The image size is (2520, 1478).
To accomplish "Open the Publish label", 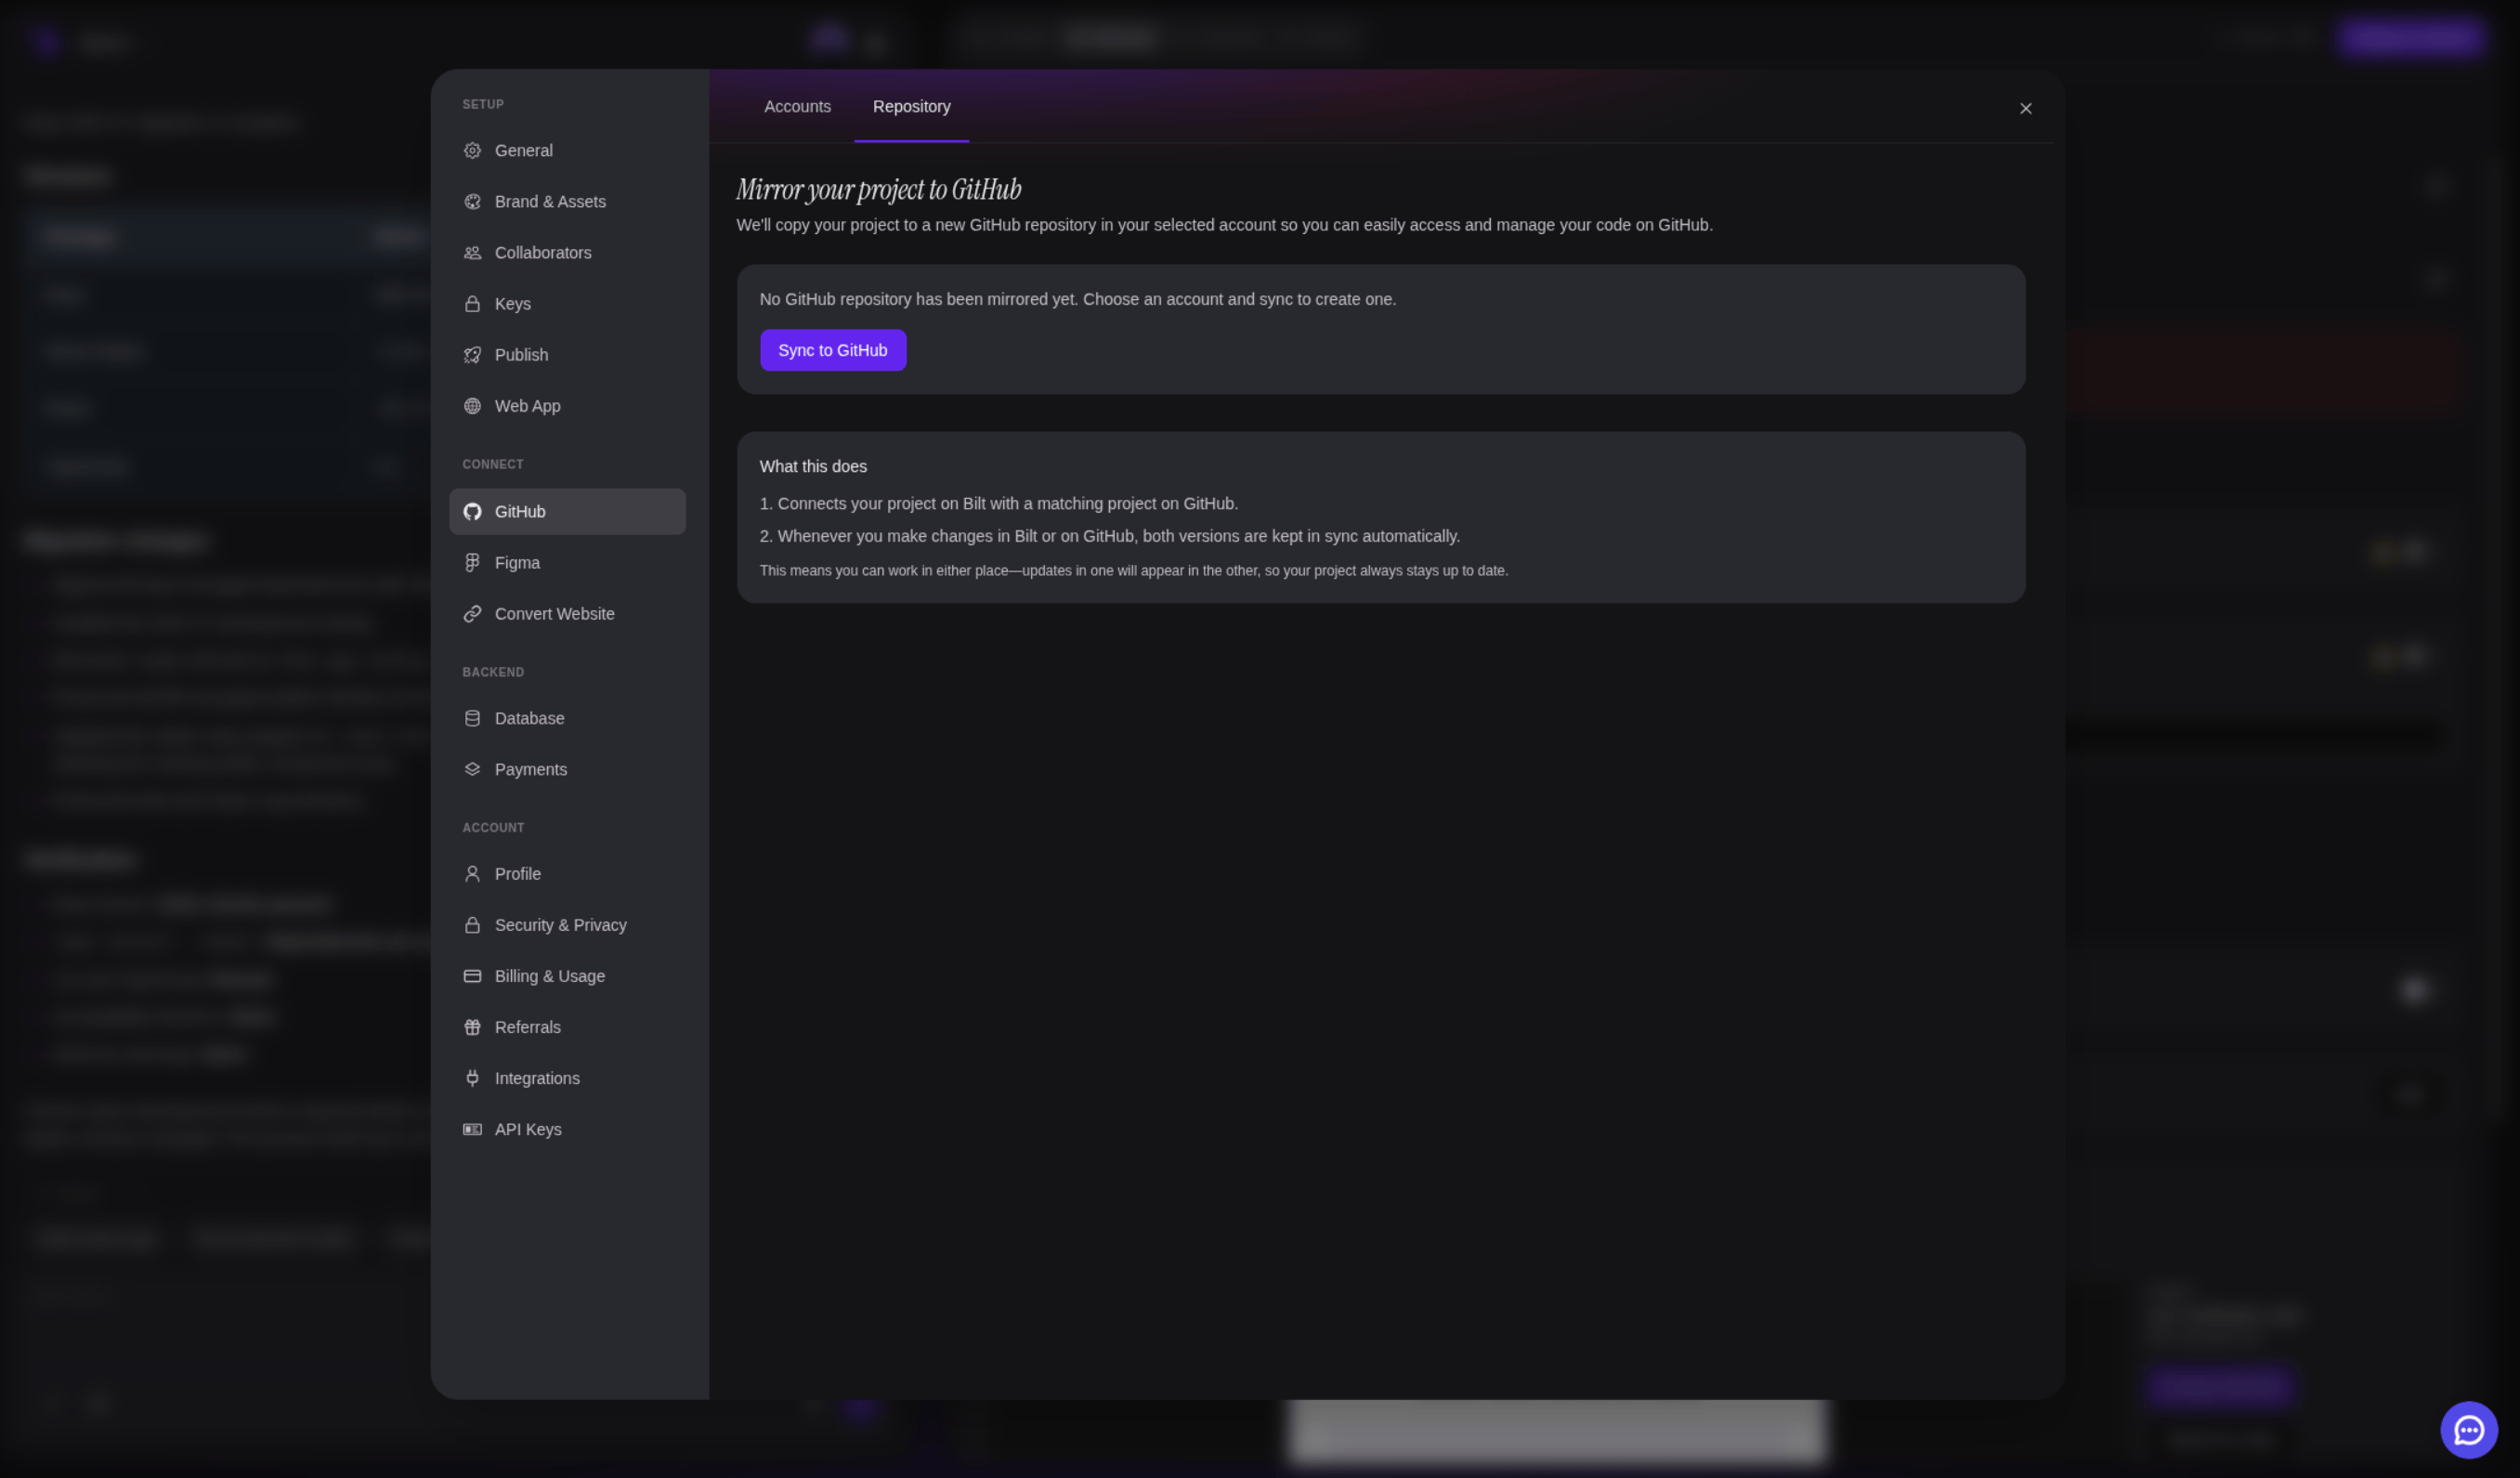I will pyautogui.click(x=521, y=354).
